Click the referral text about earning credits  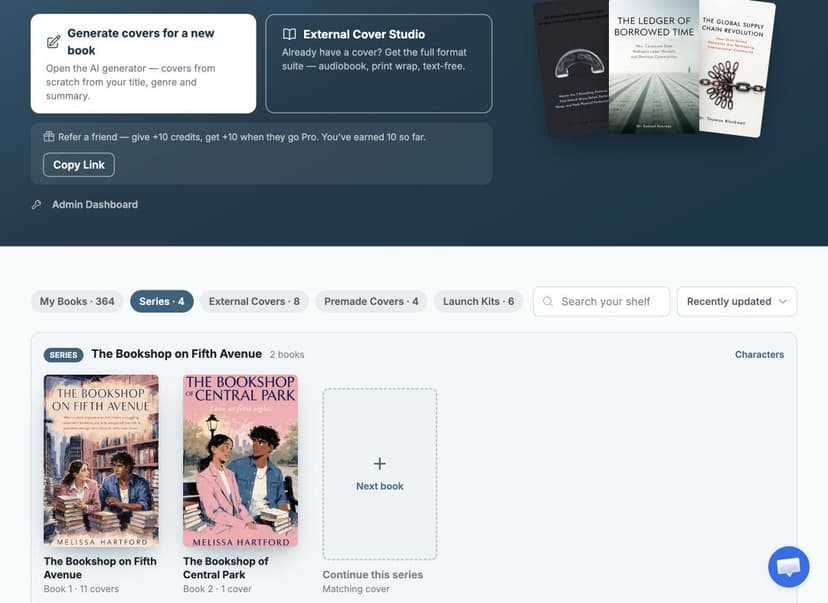pyautogui.click(x=242, y=137)
